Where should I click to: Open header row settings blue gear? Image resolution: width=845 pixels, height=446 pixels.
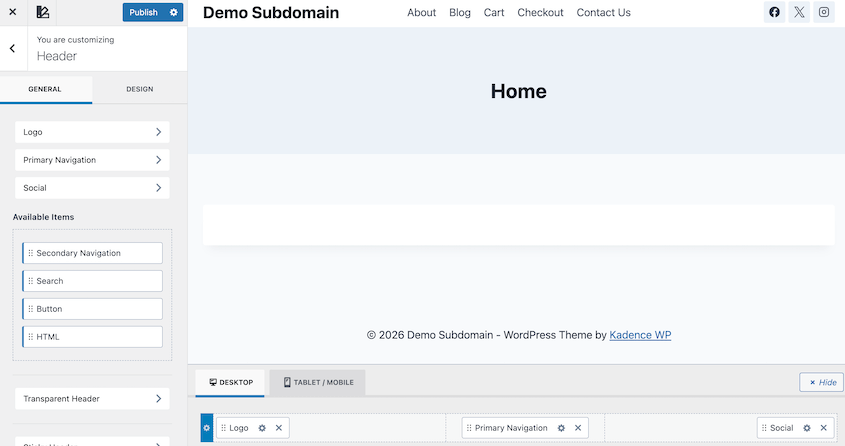[206, 428]
